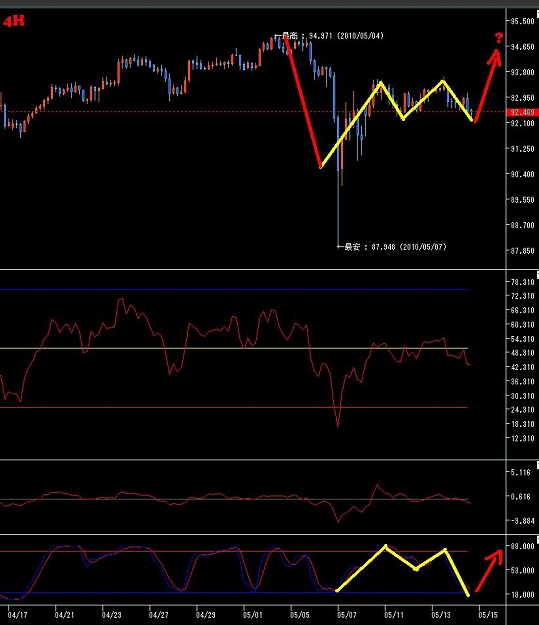Select the 最高 94.971 high annotation label

(329, 36)
